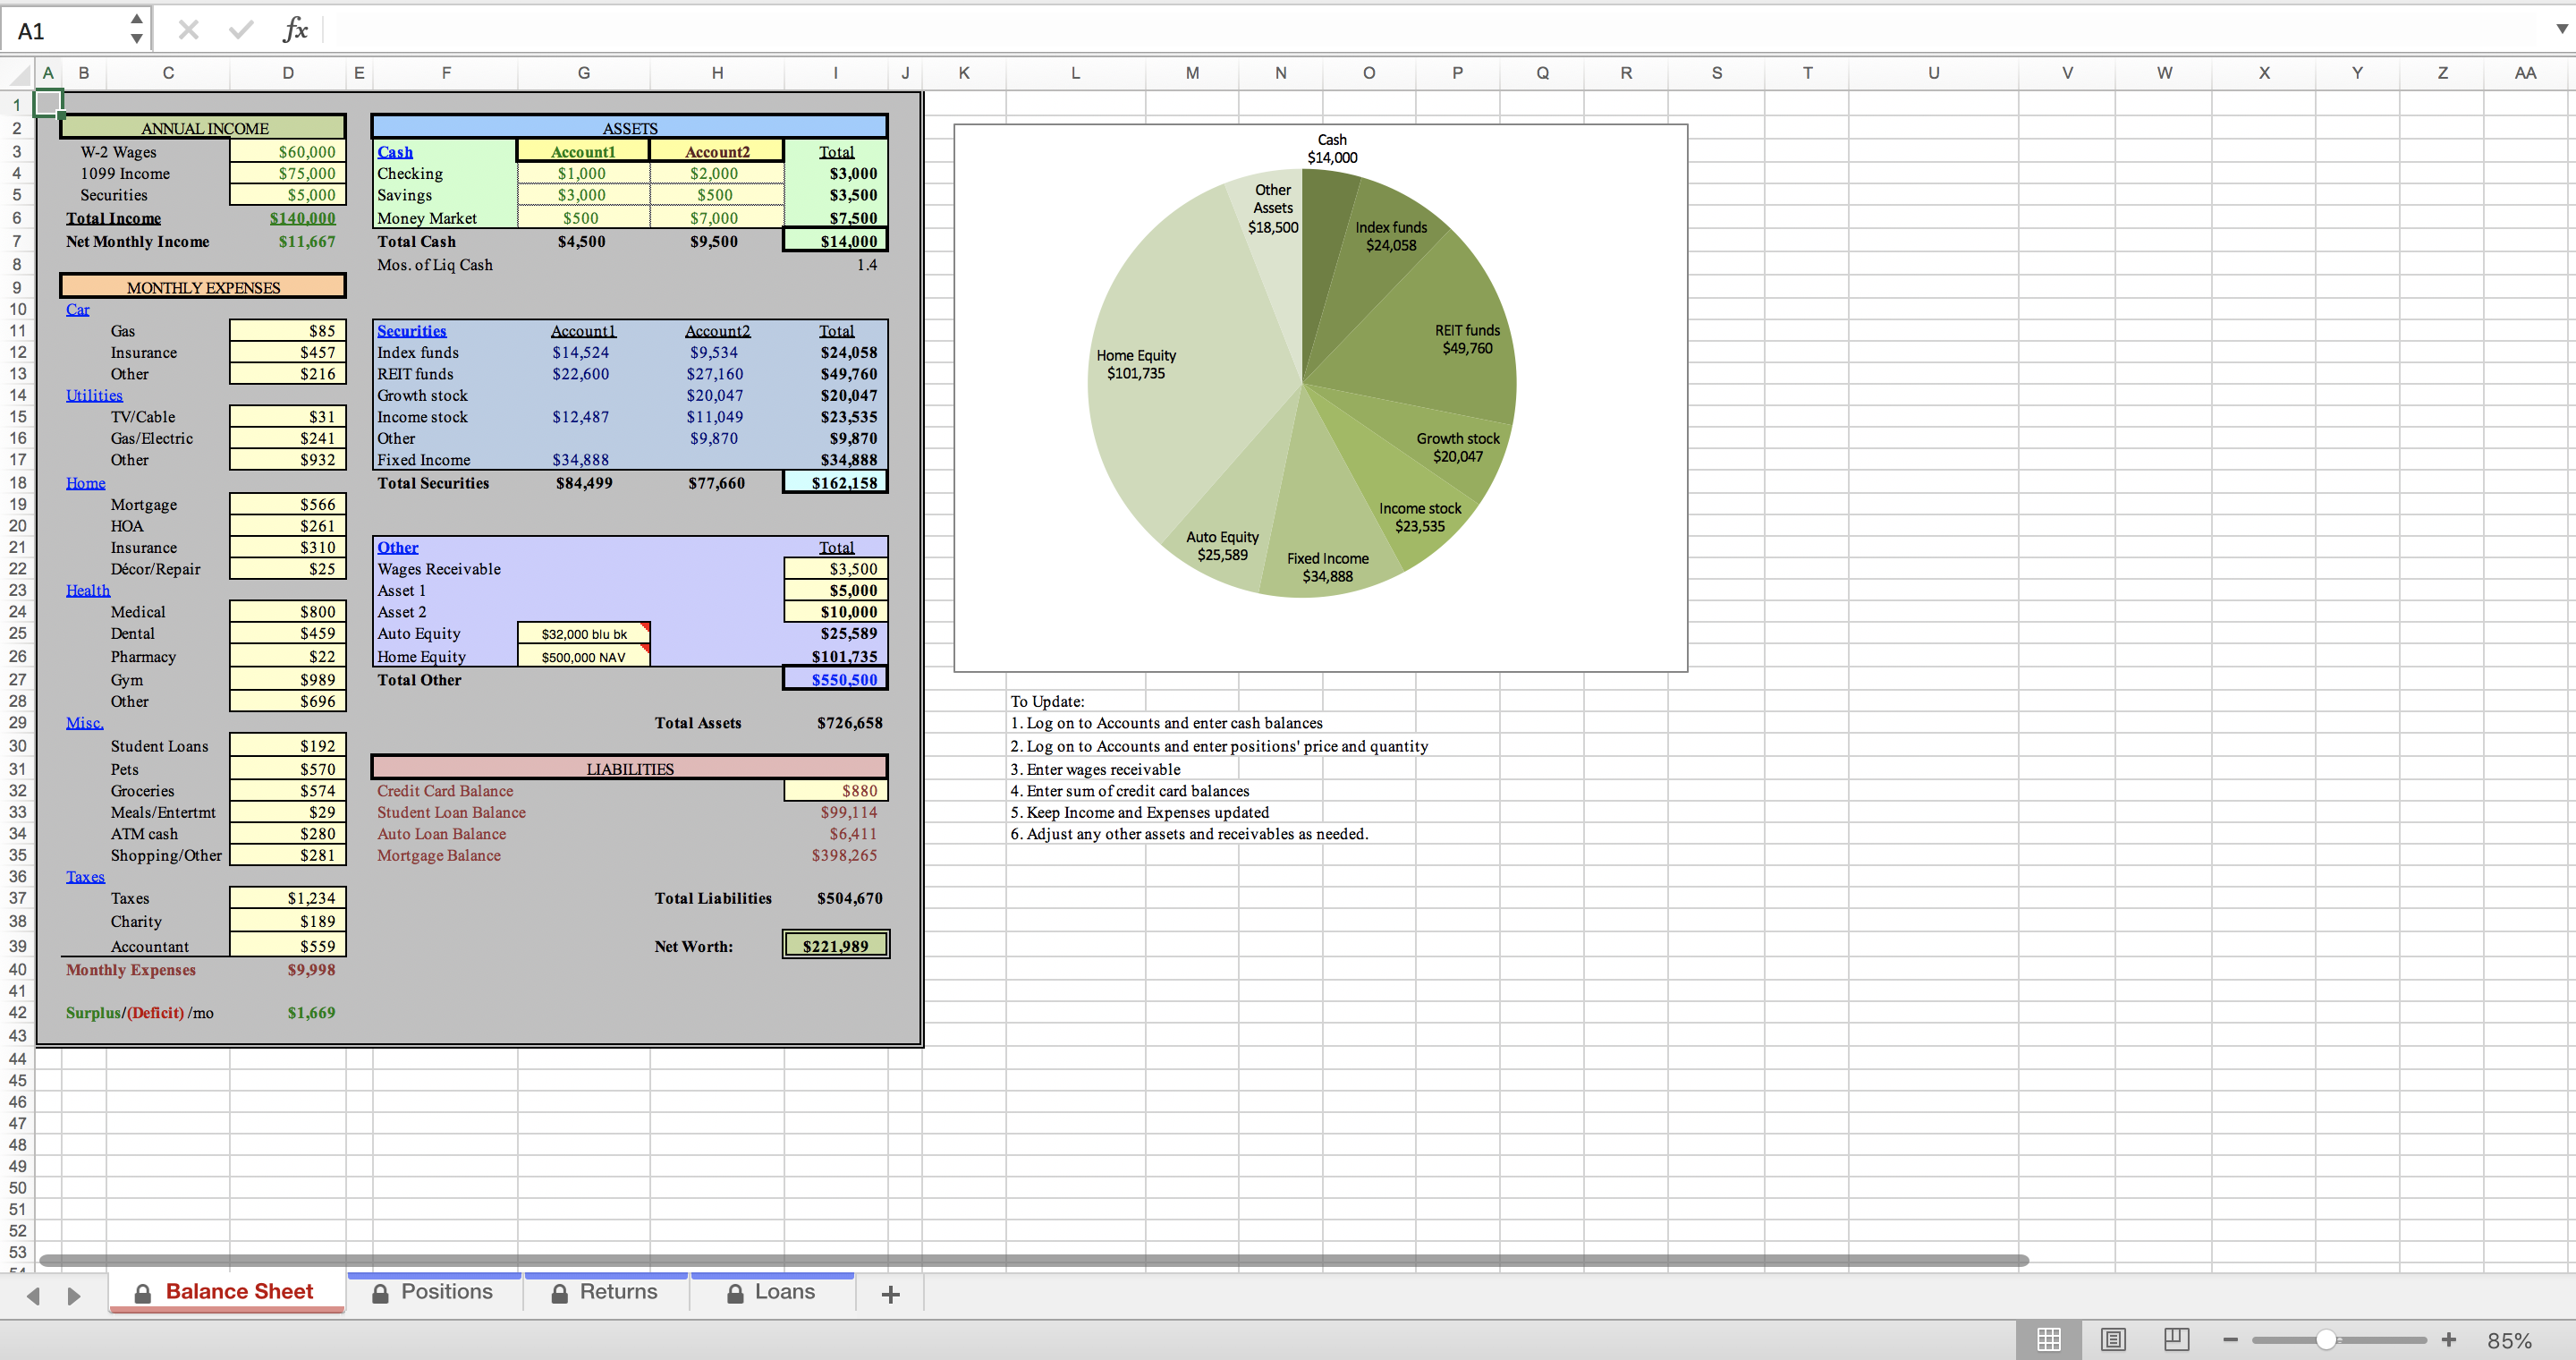Open the Cash link in Assets
The height and width of the screenshot is (1360, 2576).
click(x=395, y=152)
